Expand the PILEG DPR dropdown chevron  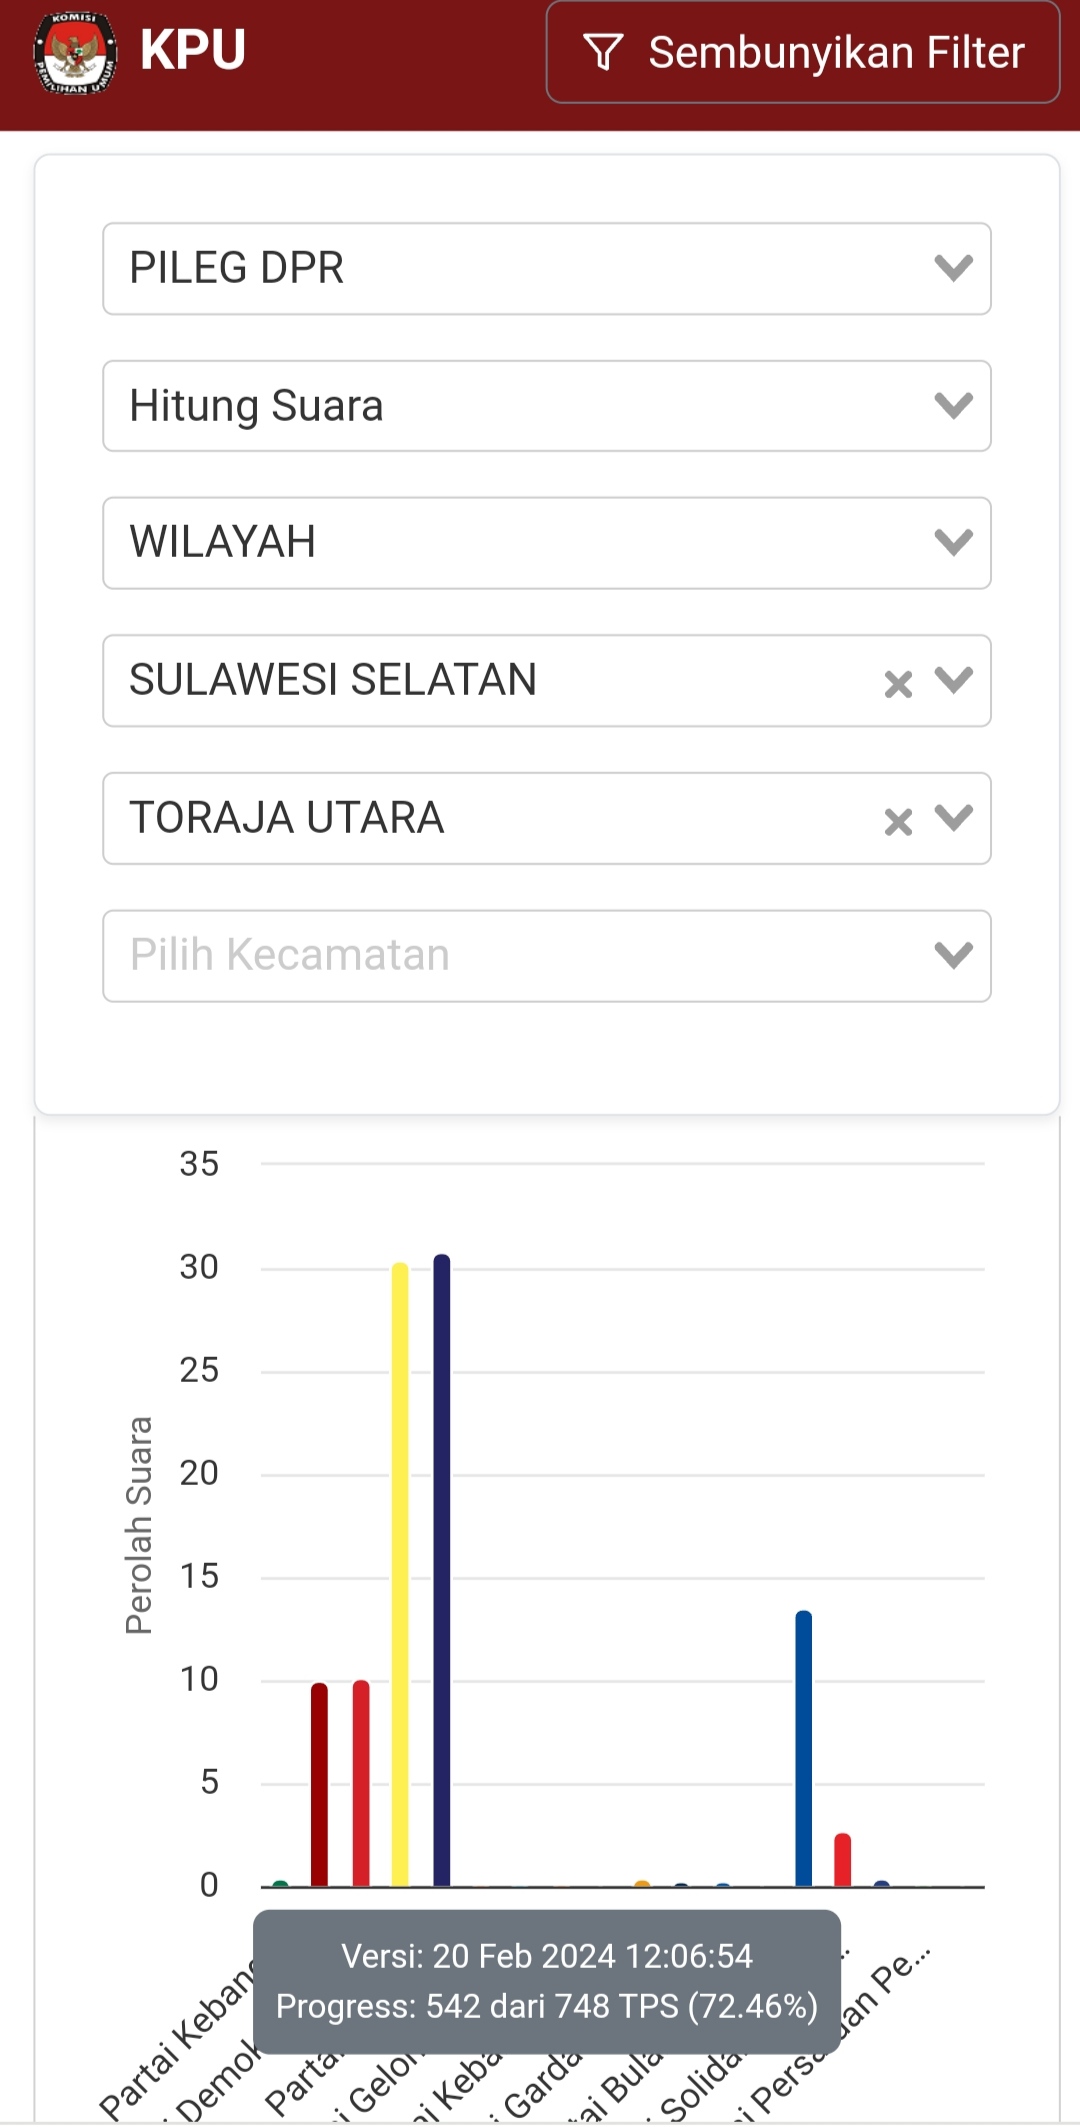click(x=954, y=268)
